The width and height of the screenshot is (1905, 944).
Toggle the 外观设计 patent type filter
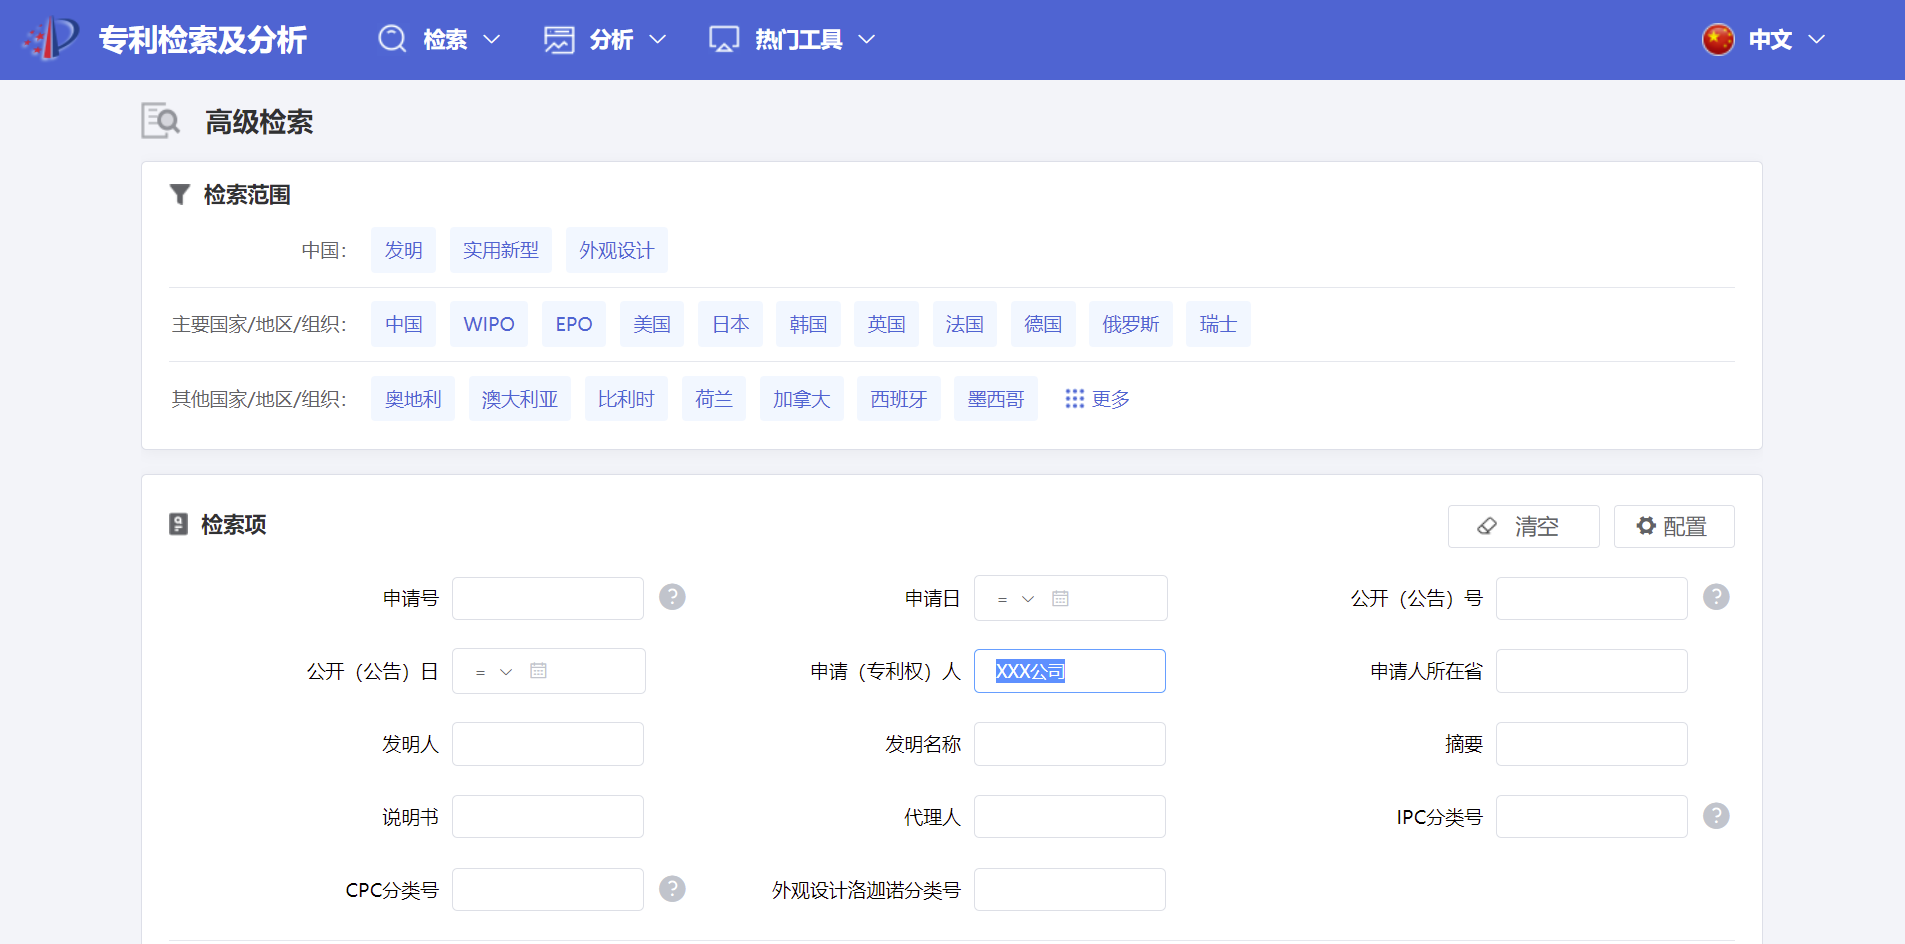coord(616,250)
